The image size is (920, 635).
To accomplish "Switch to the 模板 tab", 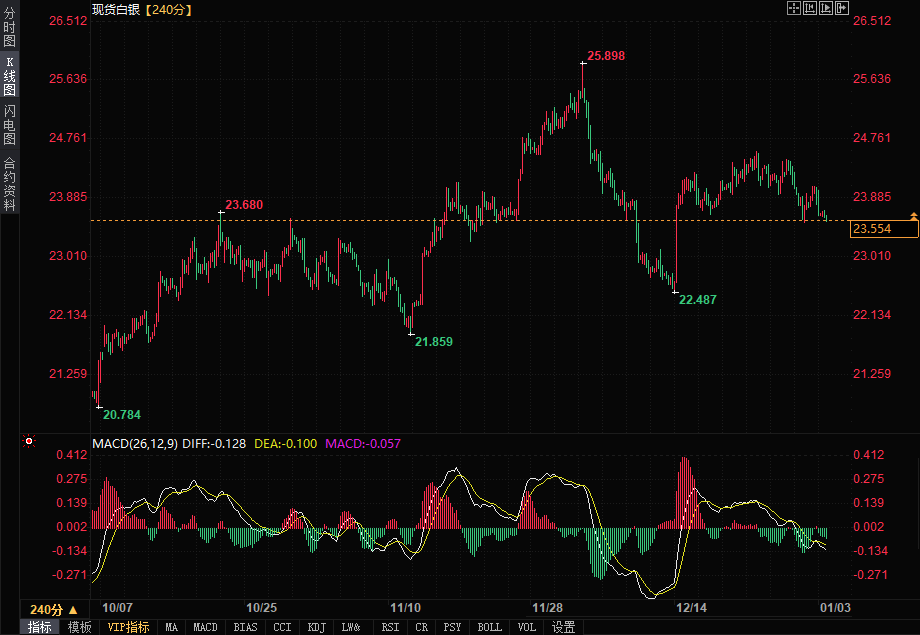I will point(80,627).
